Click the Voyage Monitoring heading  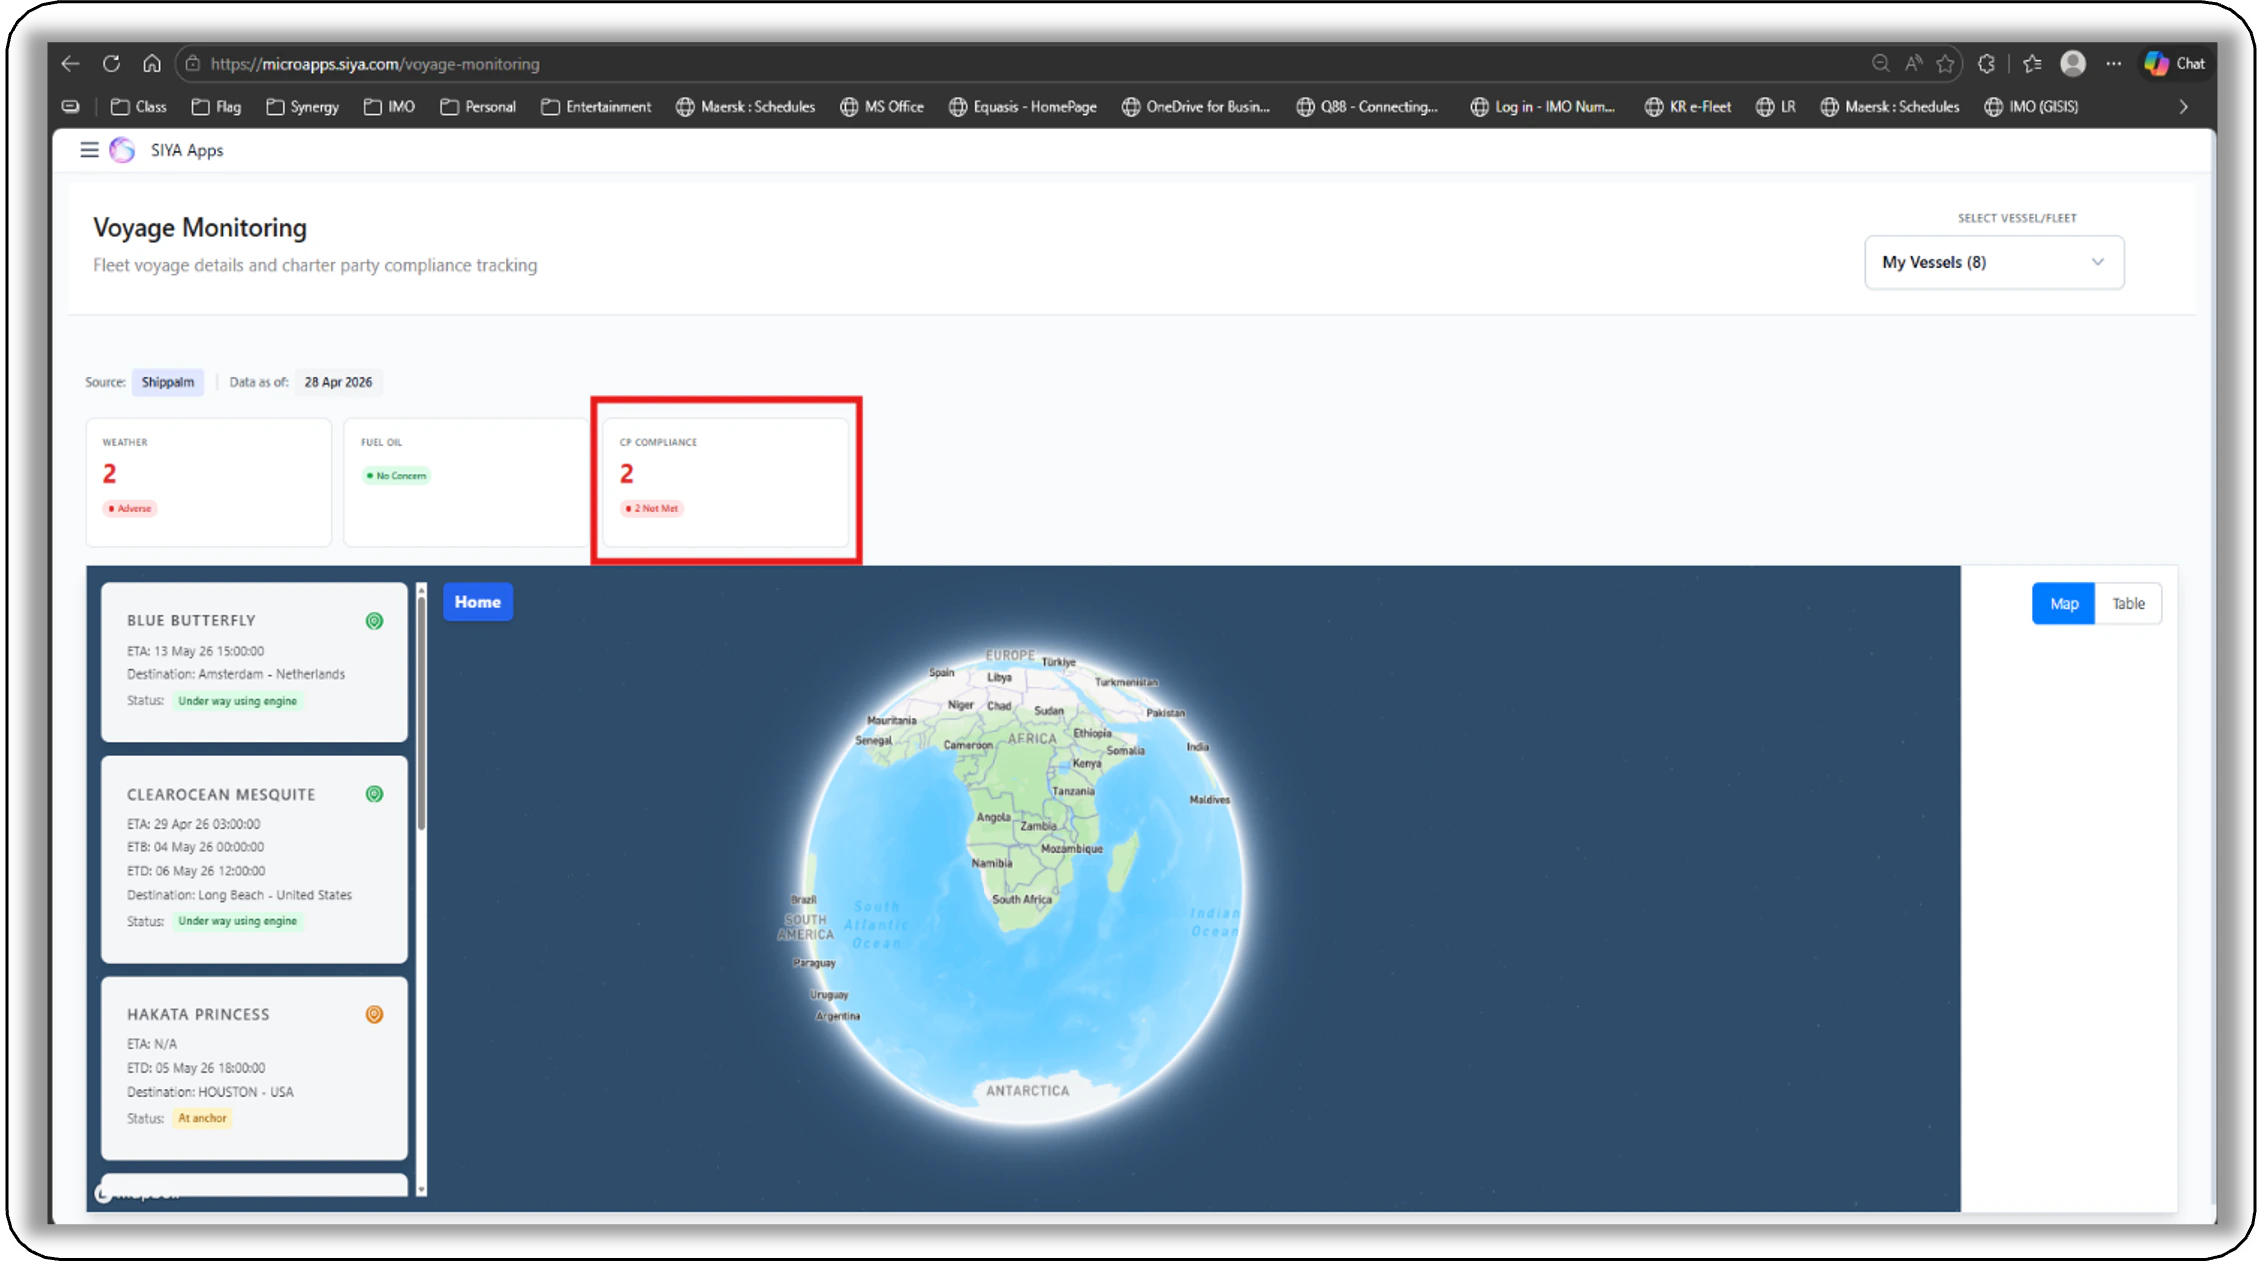(200, 228)
